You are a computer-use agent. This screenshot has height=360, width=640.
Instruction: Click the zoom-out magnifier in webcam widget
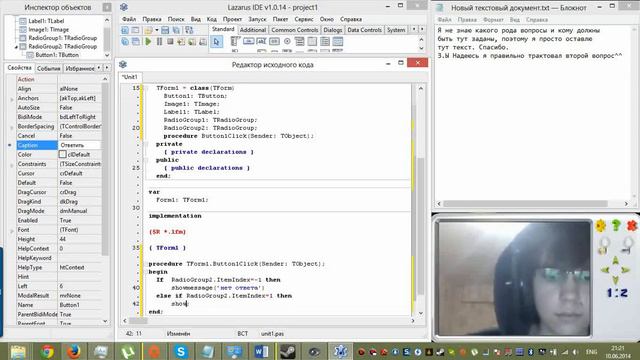coord(628,246)
